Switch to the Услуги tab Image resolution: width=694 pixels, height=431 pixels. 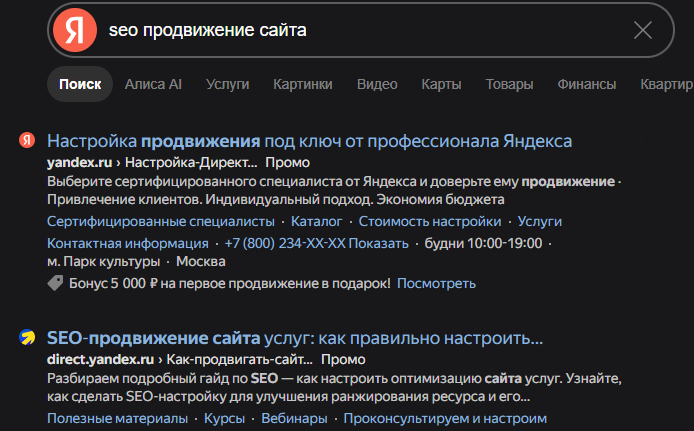click(227, 84)
